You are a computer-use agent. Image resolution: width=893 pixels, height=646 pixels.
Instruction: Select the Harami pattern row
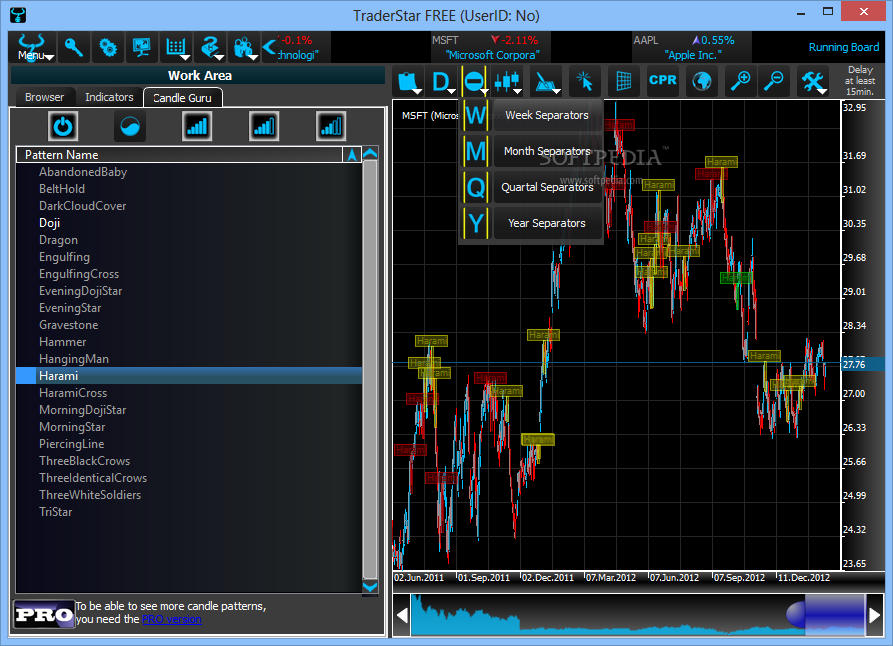click(x=189, y=376)
